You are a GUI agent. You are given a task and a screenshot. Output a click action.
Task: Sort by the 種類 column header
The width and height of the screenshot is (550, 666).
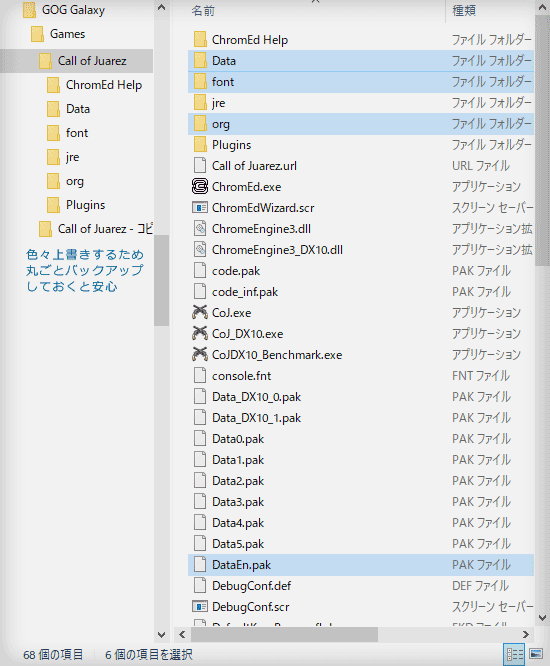pyautogui.click(x=464, y=11)
